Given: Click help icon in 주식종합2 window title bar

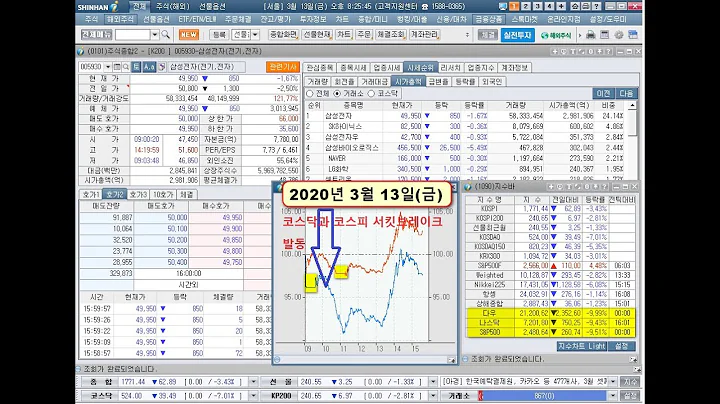Looking at the screenshot, I should coord(608,51).
